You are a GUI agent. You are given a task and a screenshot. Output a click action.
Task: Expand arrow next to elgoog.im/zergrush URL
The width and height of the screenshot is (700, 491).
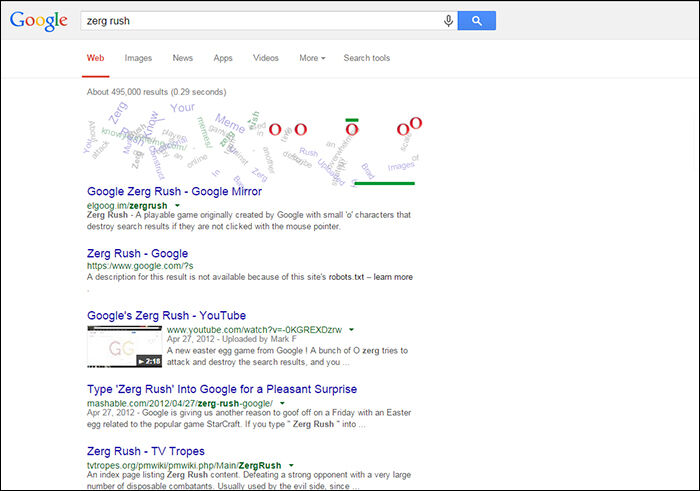coord(177,206)
